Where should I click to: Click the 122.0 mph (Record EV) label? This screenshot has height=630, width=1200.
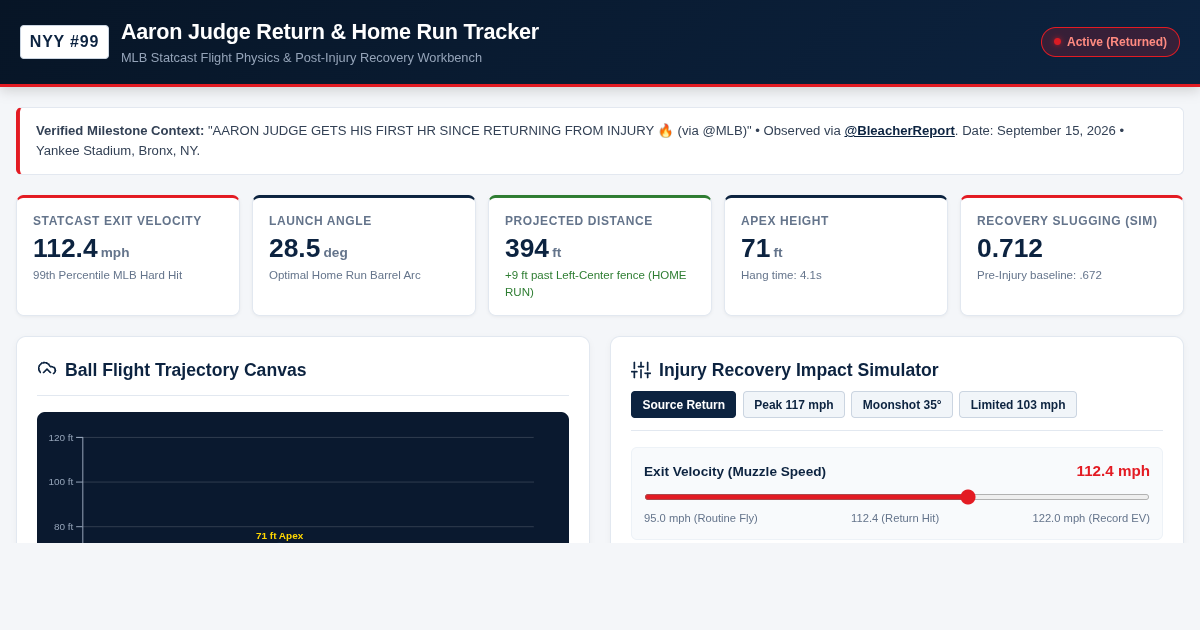(x=1091, y=518)
